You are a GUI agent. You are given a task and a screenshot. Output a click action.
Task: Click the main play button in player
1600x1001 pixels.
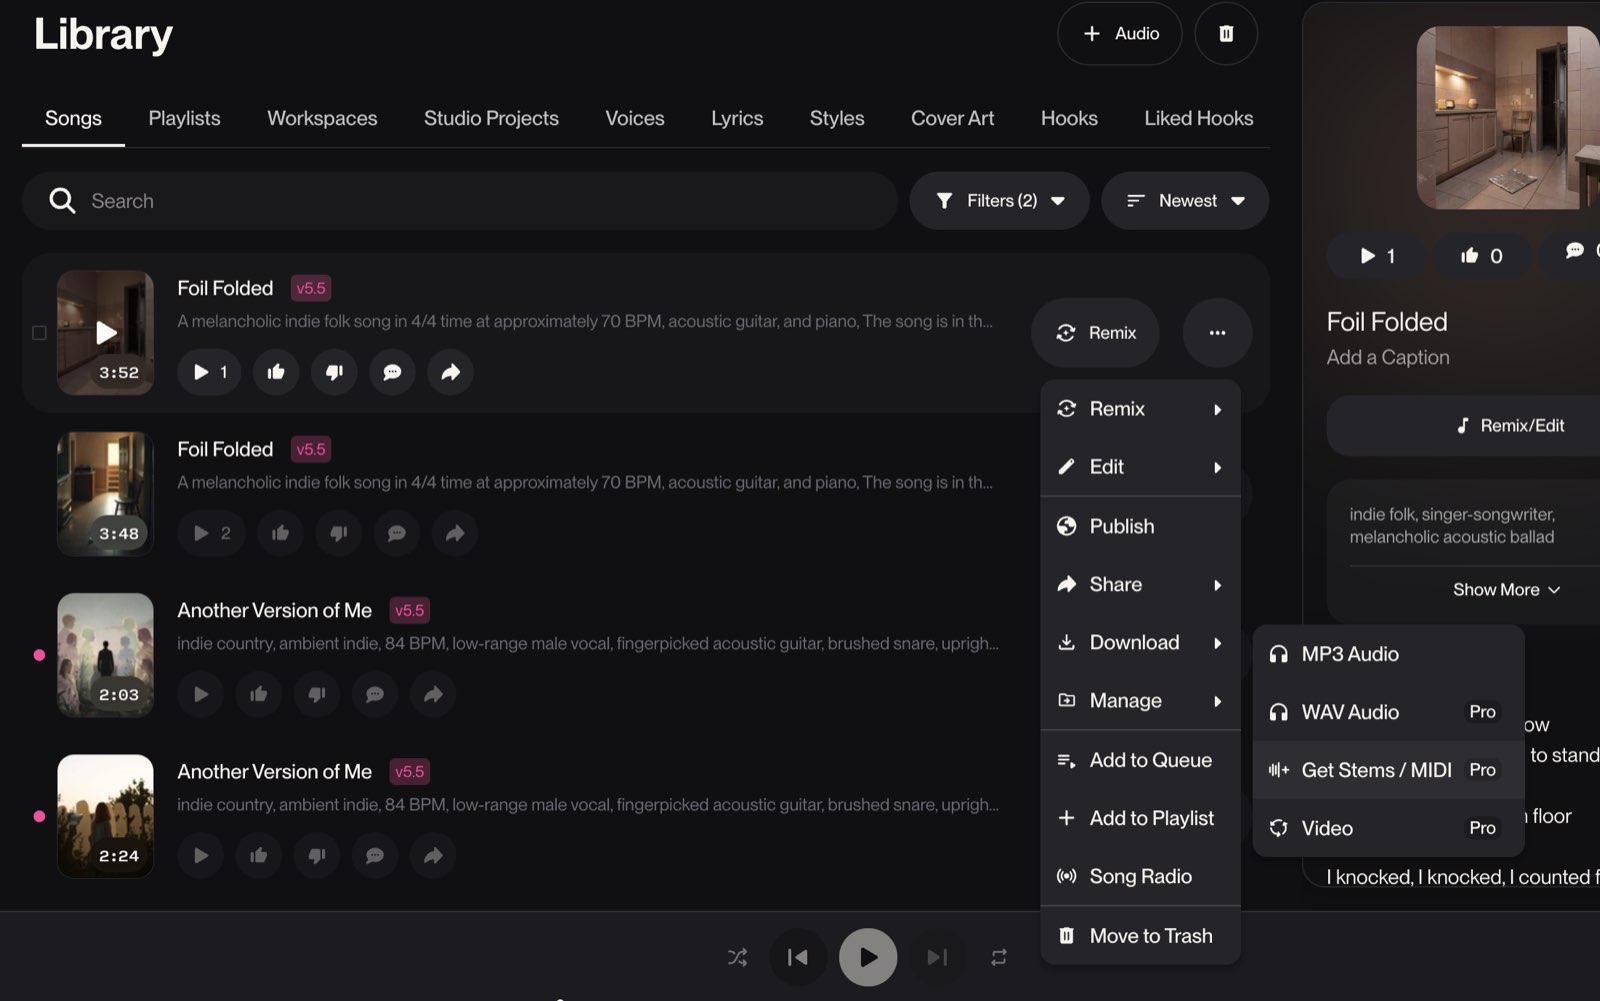[x=868, y=957]
